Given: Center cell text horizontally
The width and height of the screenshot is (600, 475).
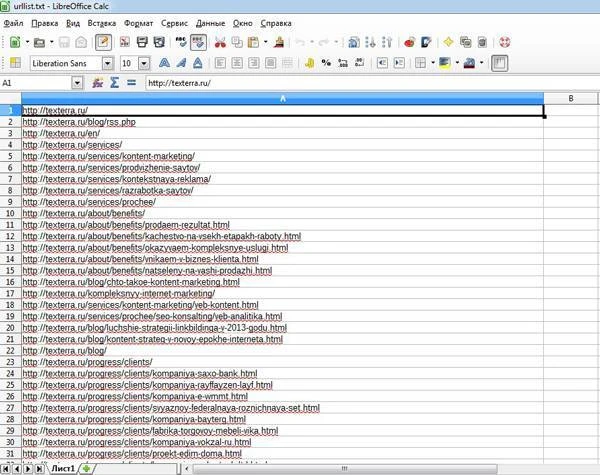Looking at the screenshot, I should pos(237,63).
